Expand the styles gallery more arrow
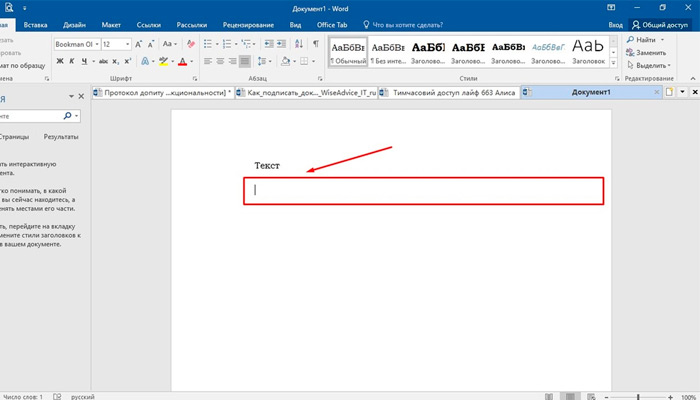The image size is (700, 400). pos(614,63)
